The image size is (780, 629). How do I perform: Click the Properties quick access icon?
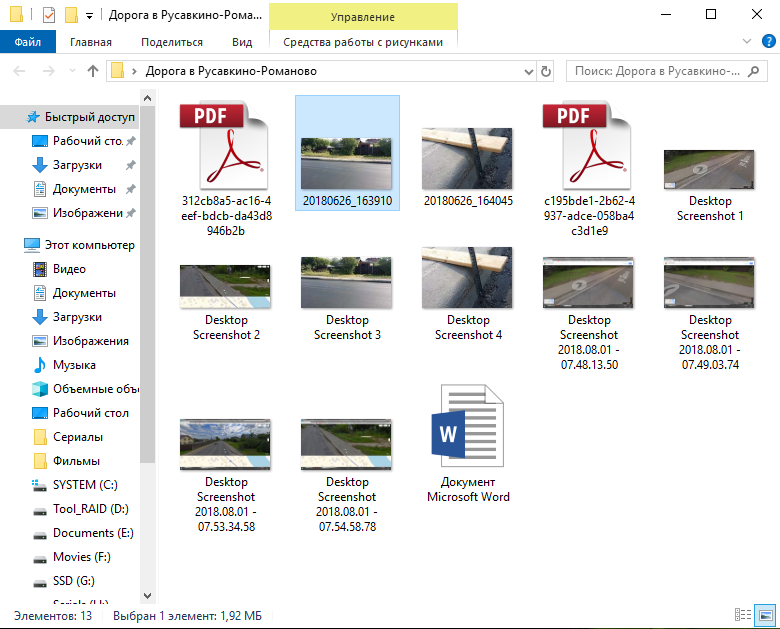click(49, 15)
